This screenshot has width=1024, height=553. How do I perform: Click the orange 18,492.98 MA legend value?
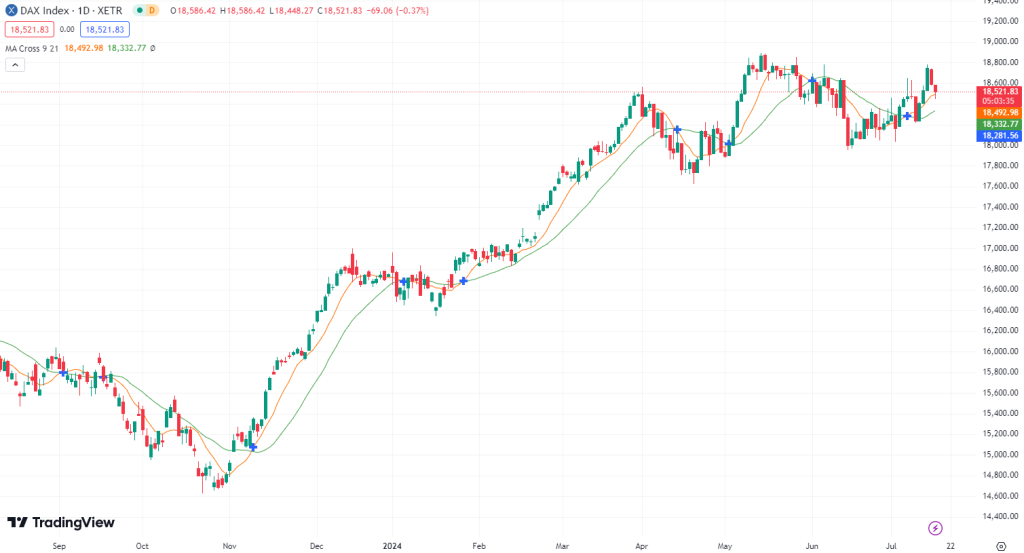[84, 48]
